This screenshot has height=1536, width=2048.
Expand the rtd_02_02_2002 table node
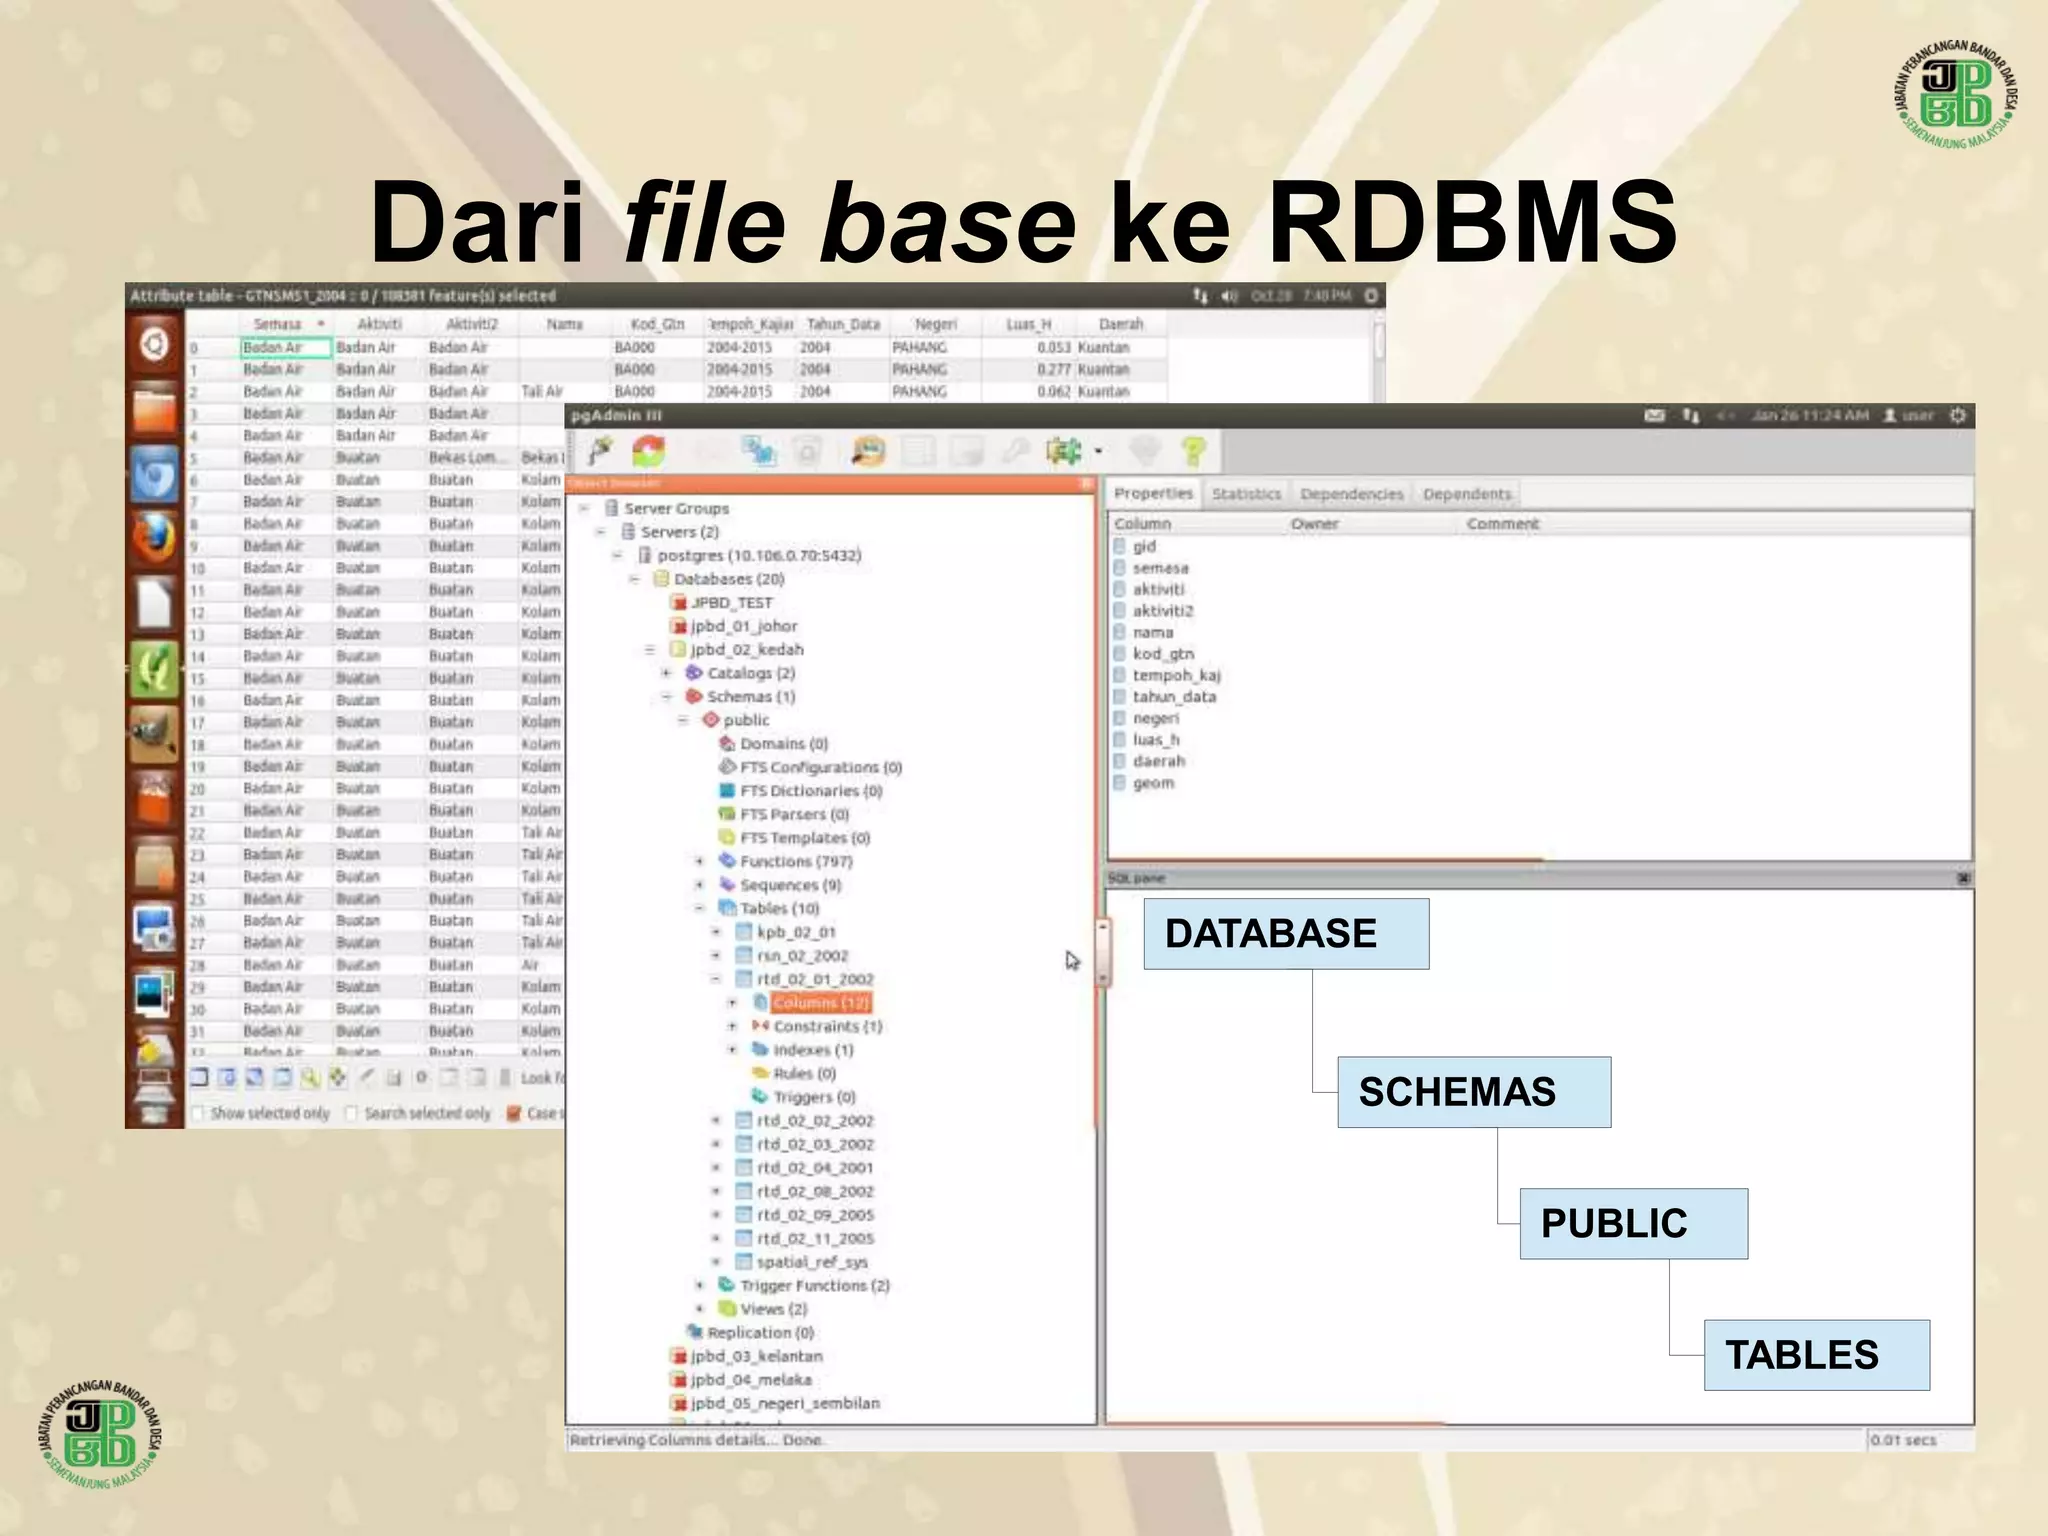pos(716,1121)
